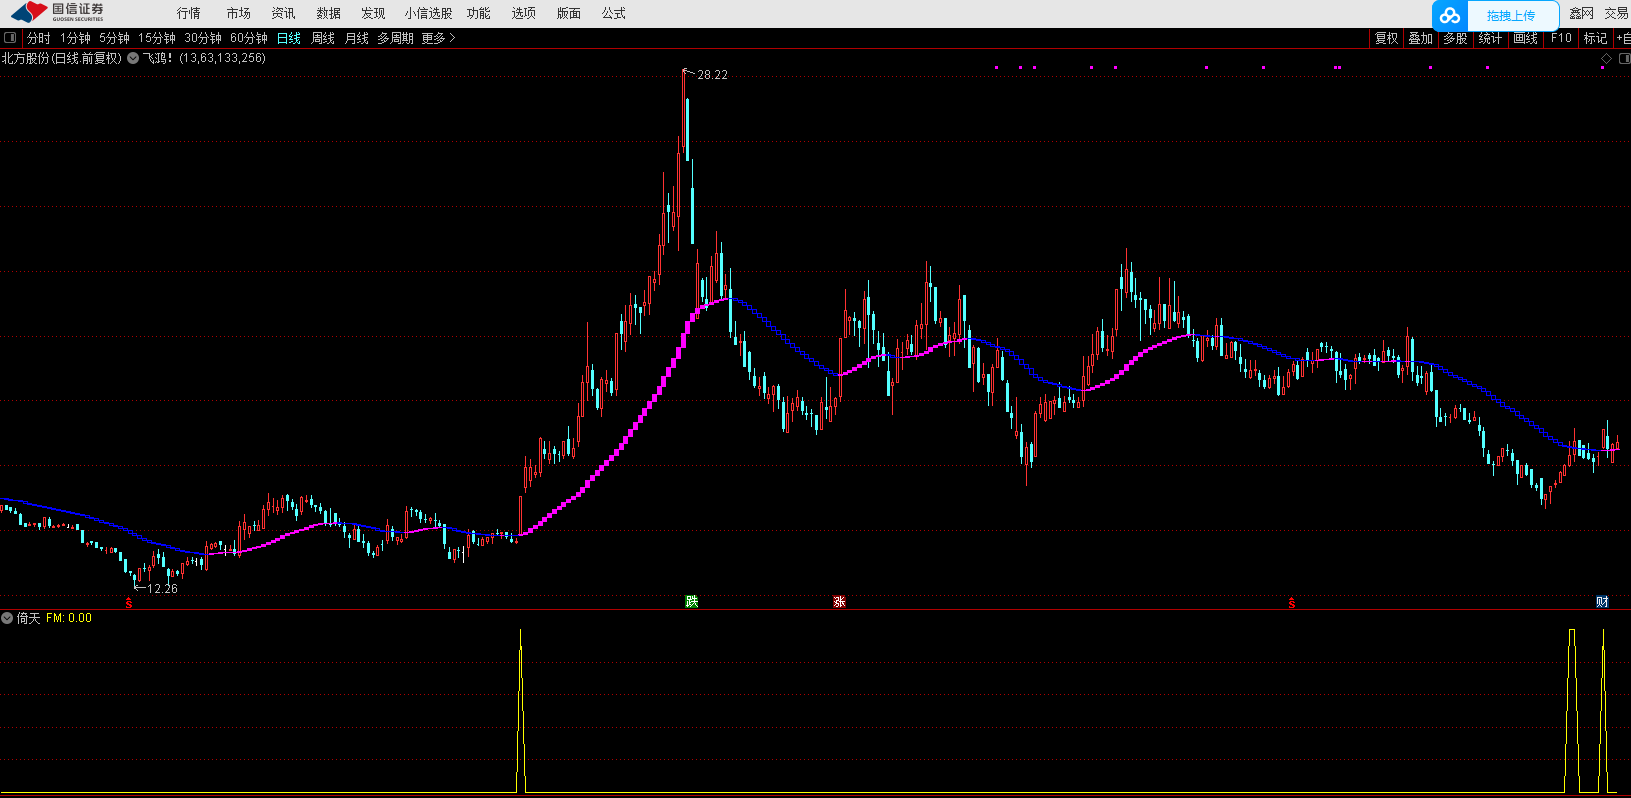
Task: Click the Baidu cloud upload icon
Action: pos(1450,15)
